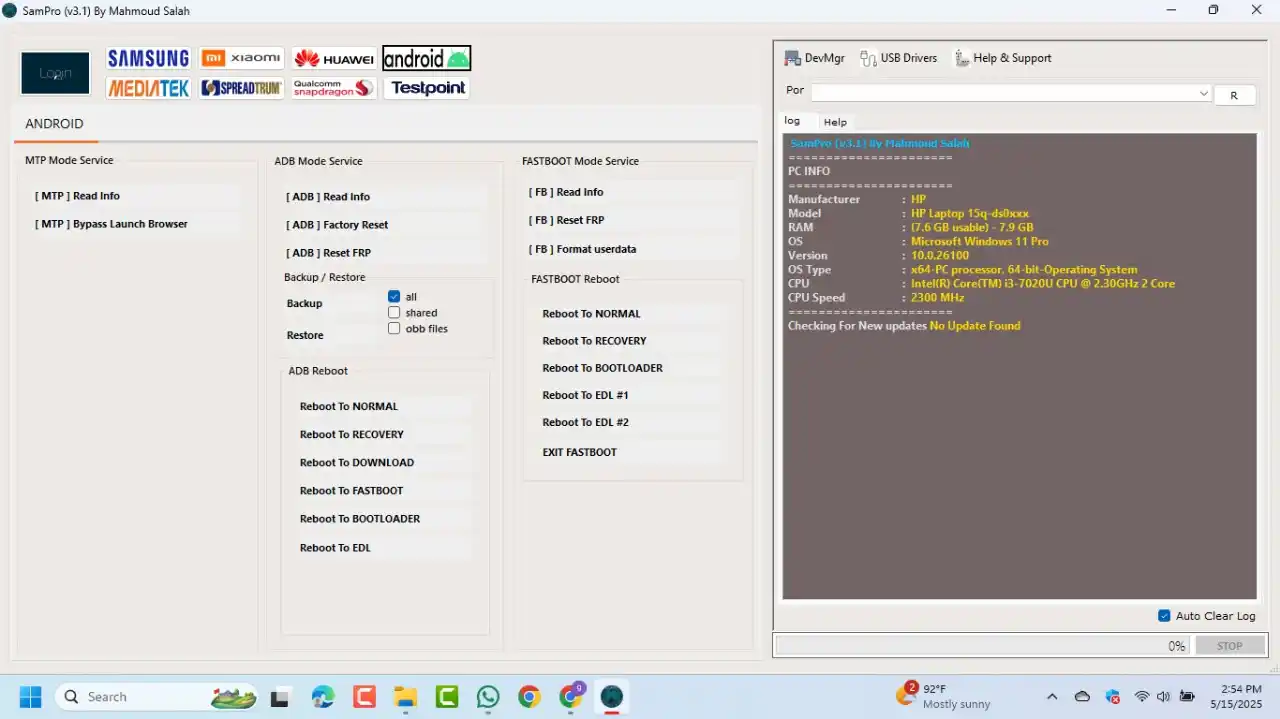The image size is (1280, 719).
Task: Click the R refresh port button
Action: pyautogui.click(x=1234, y=95)
